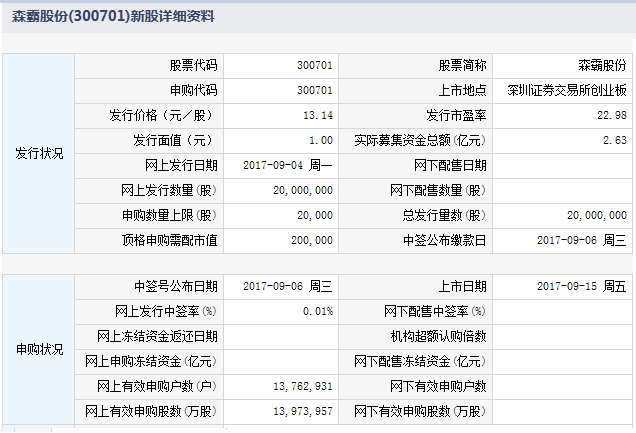
Task: Select the 顶格申购需配市值 value 200,000
Action: click(x=310, y=240)
